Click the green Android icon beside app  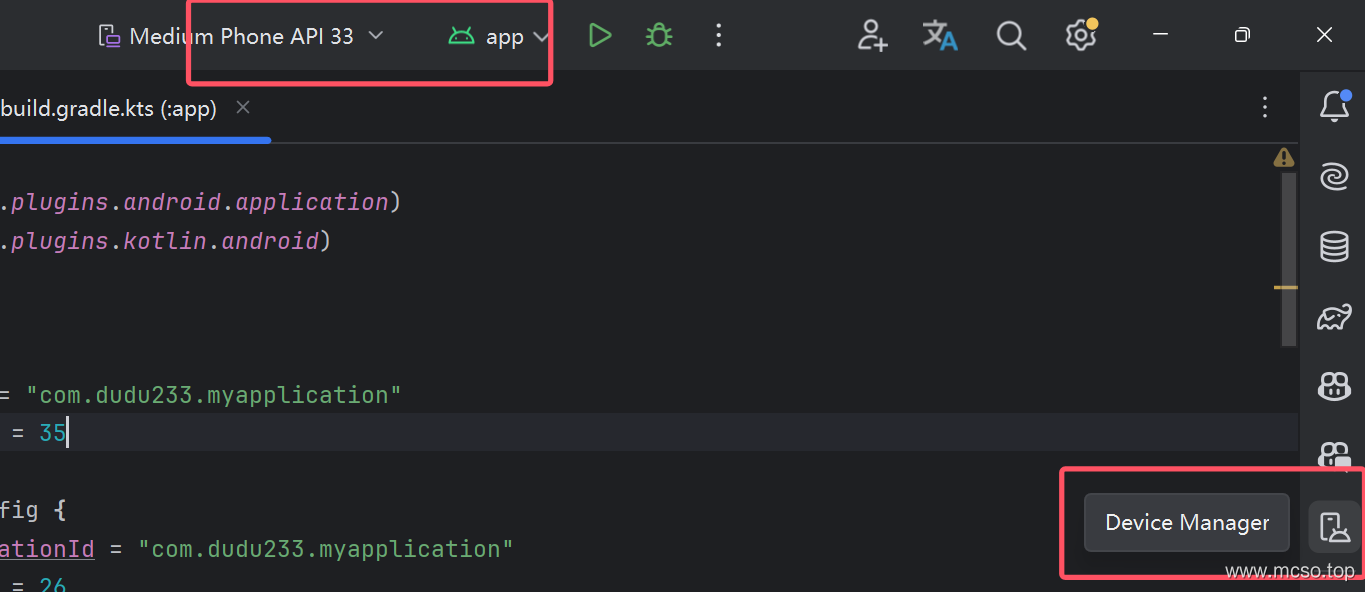(461, 37)
